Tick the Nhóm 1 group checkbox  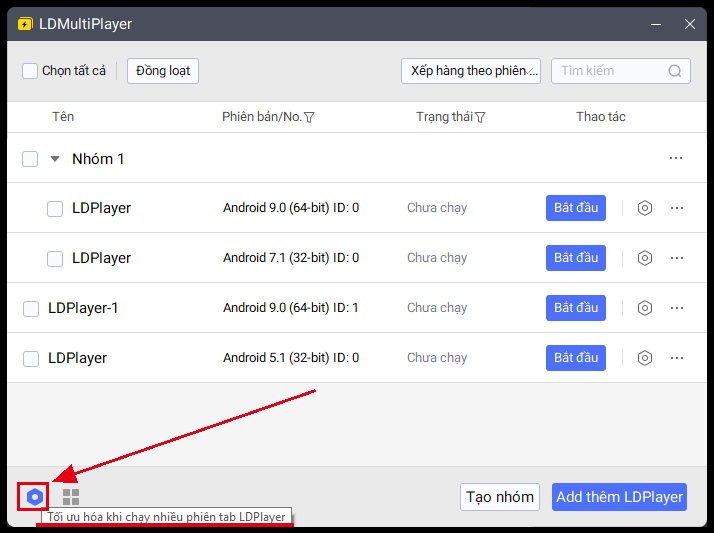[30, 159]
